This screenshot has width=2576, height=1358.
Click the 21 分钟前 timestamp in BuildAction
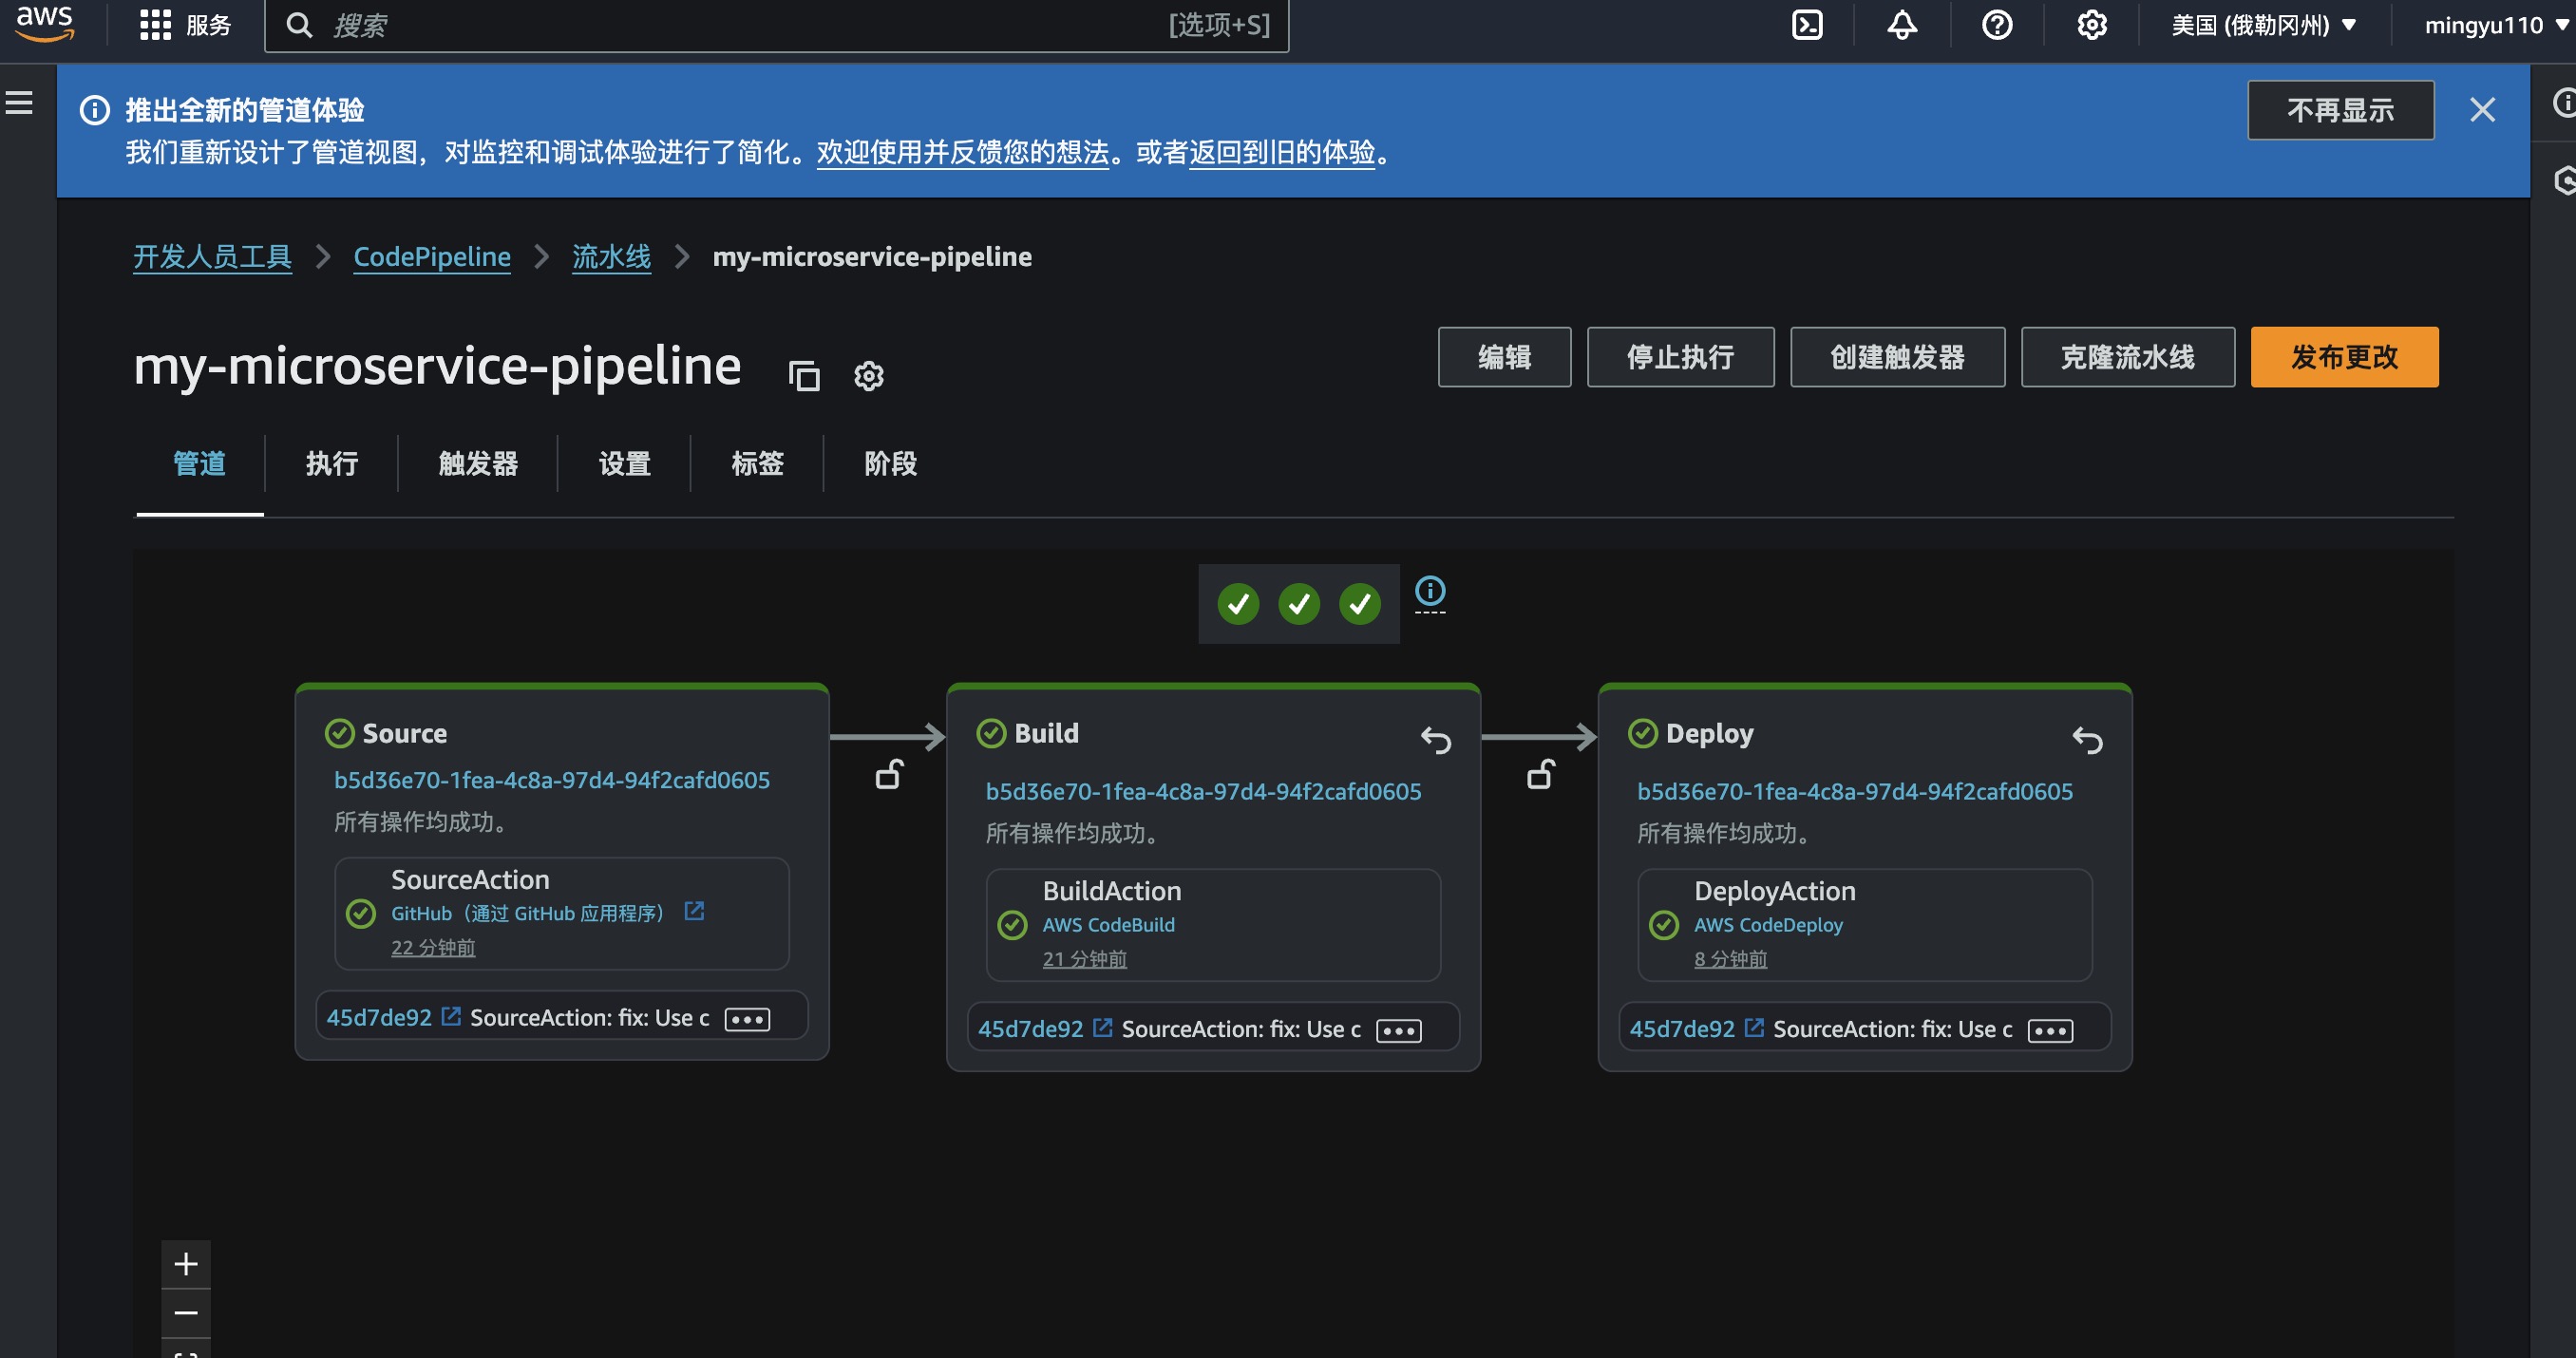point(1084,959)
